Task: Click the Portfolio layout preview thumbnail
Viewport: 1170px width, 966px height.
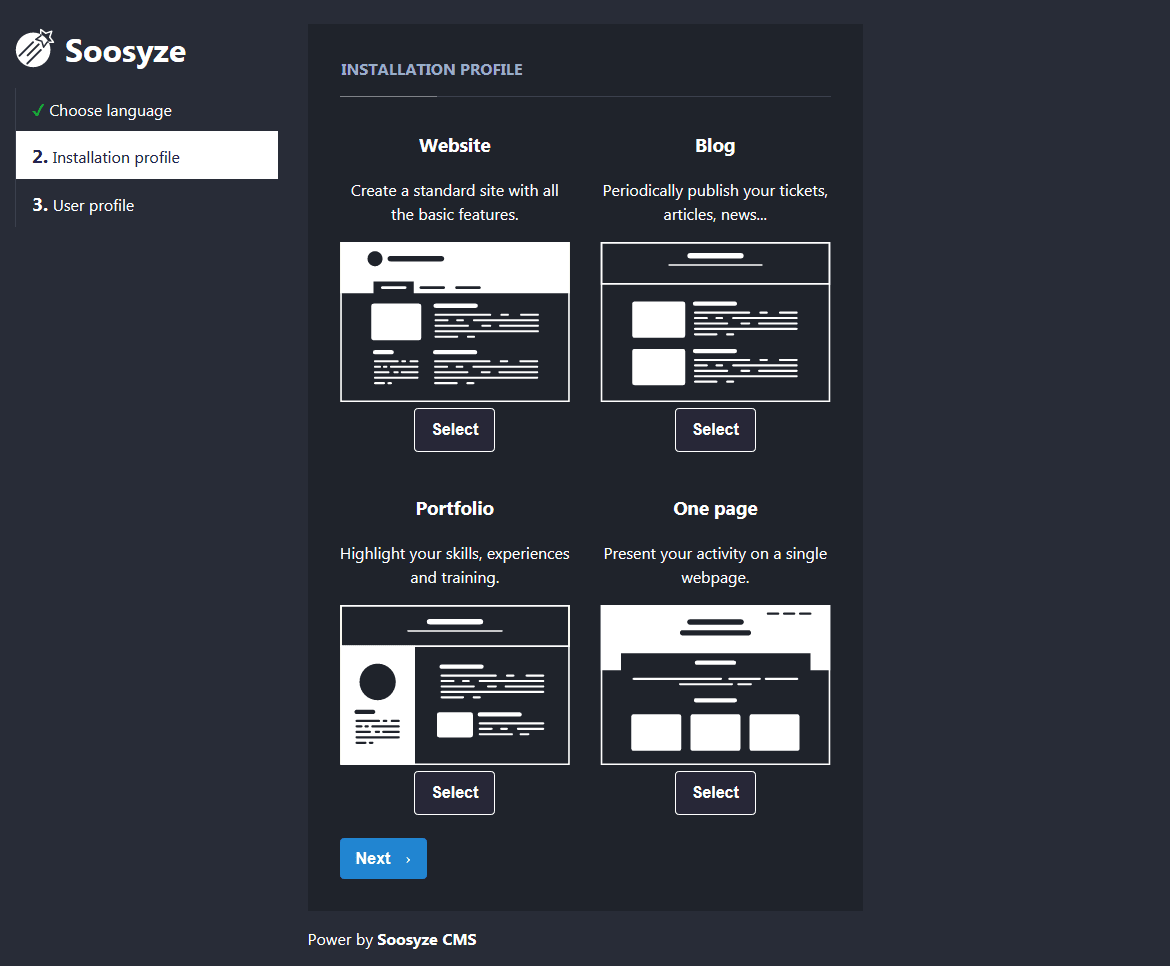Action: (455, 685)
